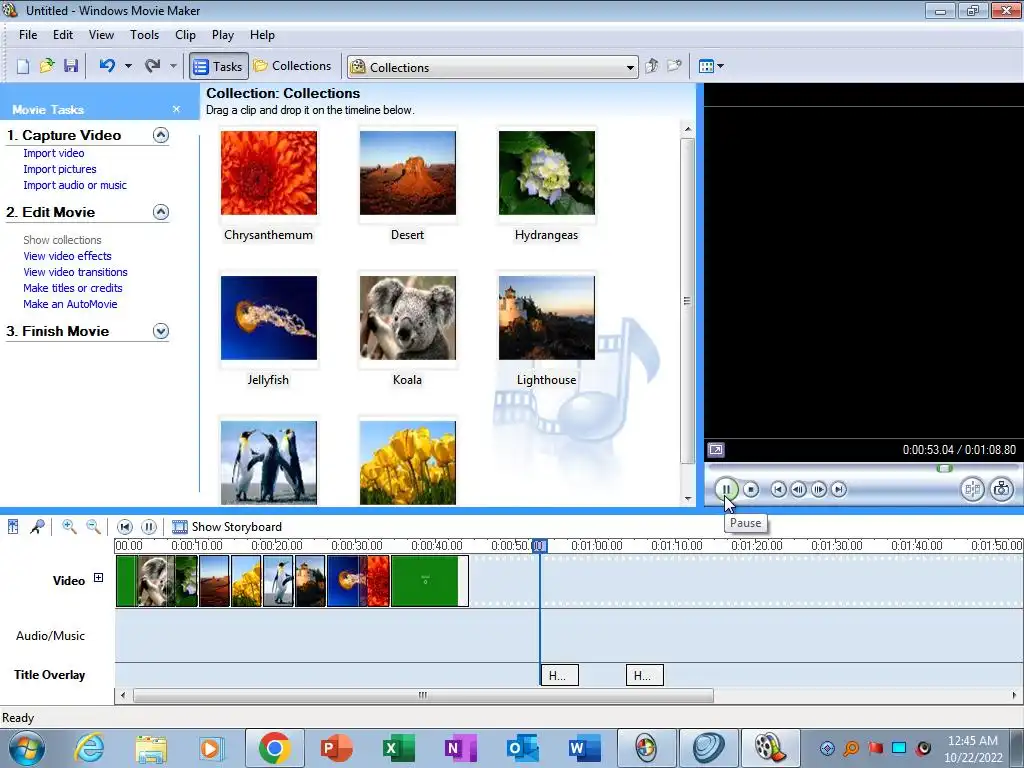The height and width of the screenshot is (768, 1024).
Task: Open the Redo history dropdown arrow
Action: [x=173, y=66]
